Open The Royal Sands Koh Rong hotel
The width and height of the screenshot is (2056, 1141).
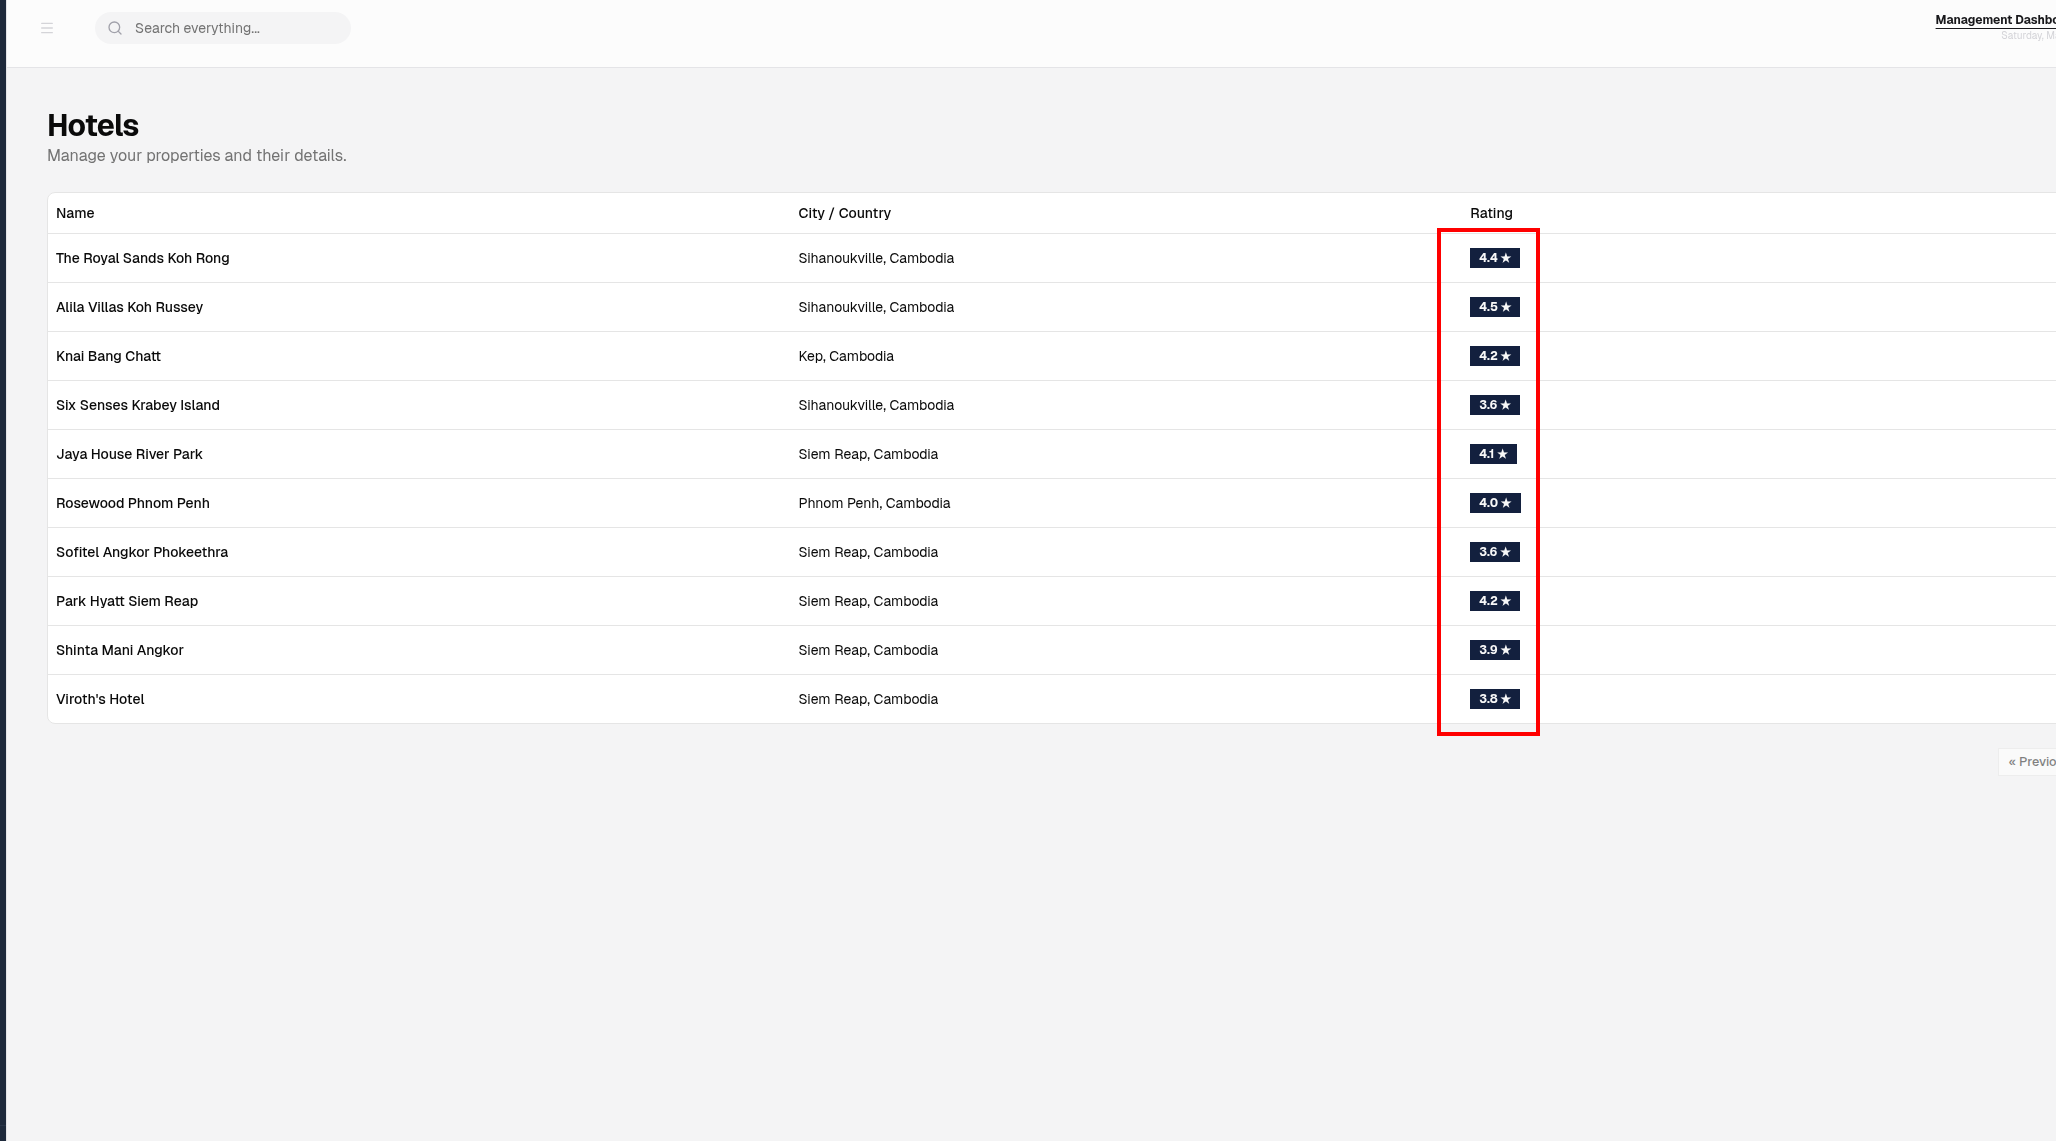click(143, 258)
